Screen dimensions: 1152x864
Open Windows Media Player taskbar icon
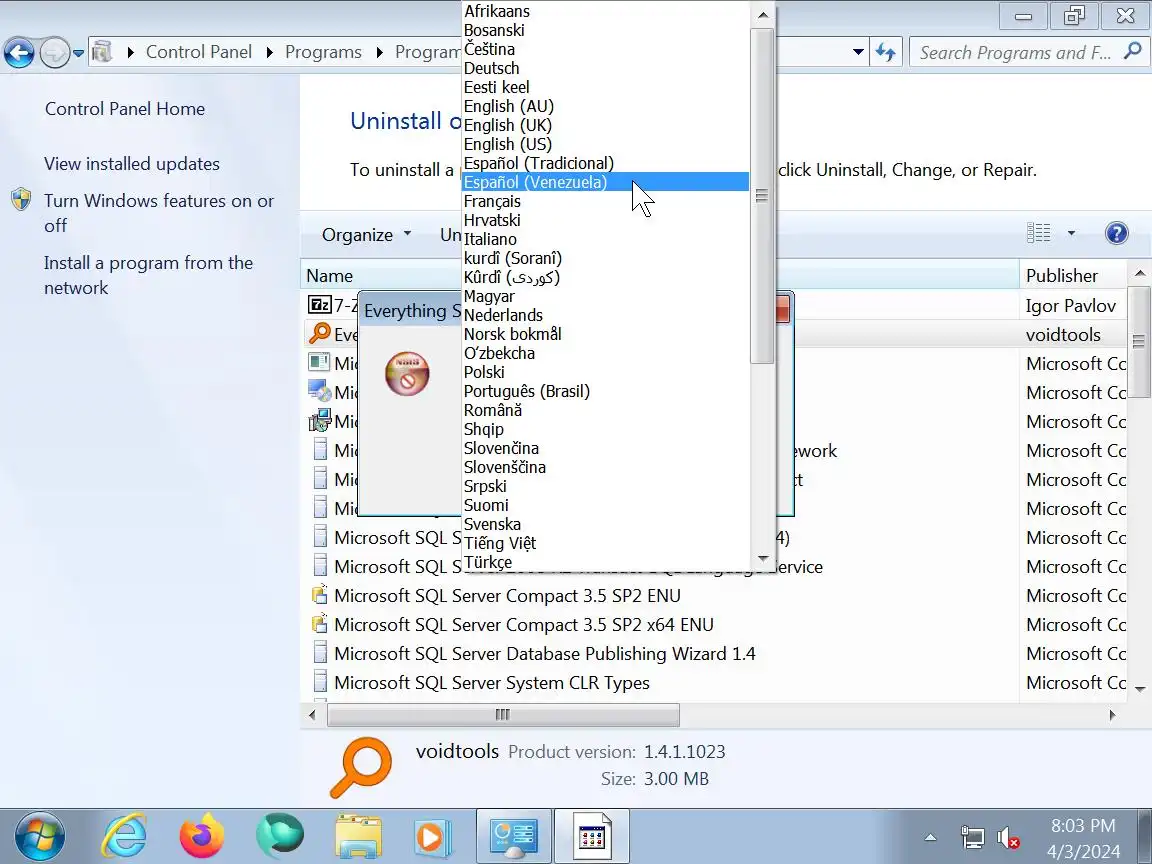pyautogui.click(x=433, y=836)
